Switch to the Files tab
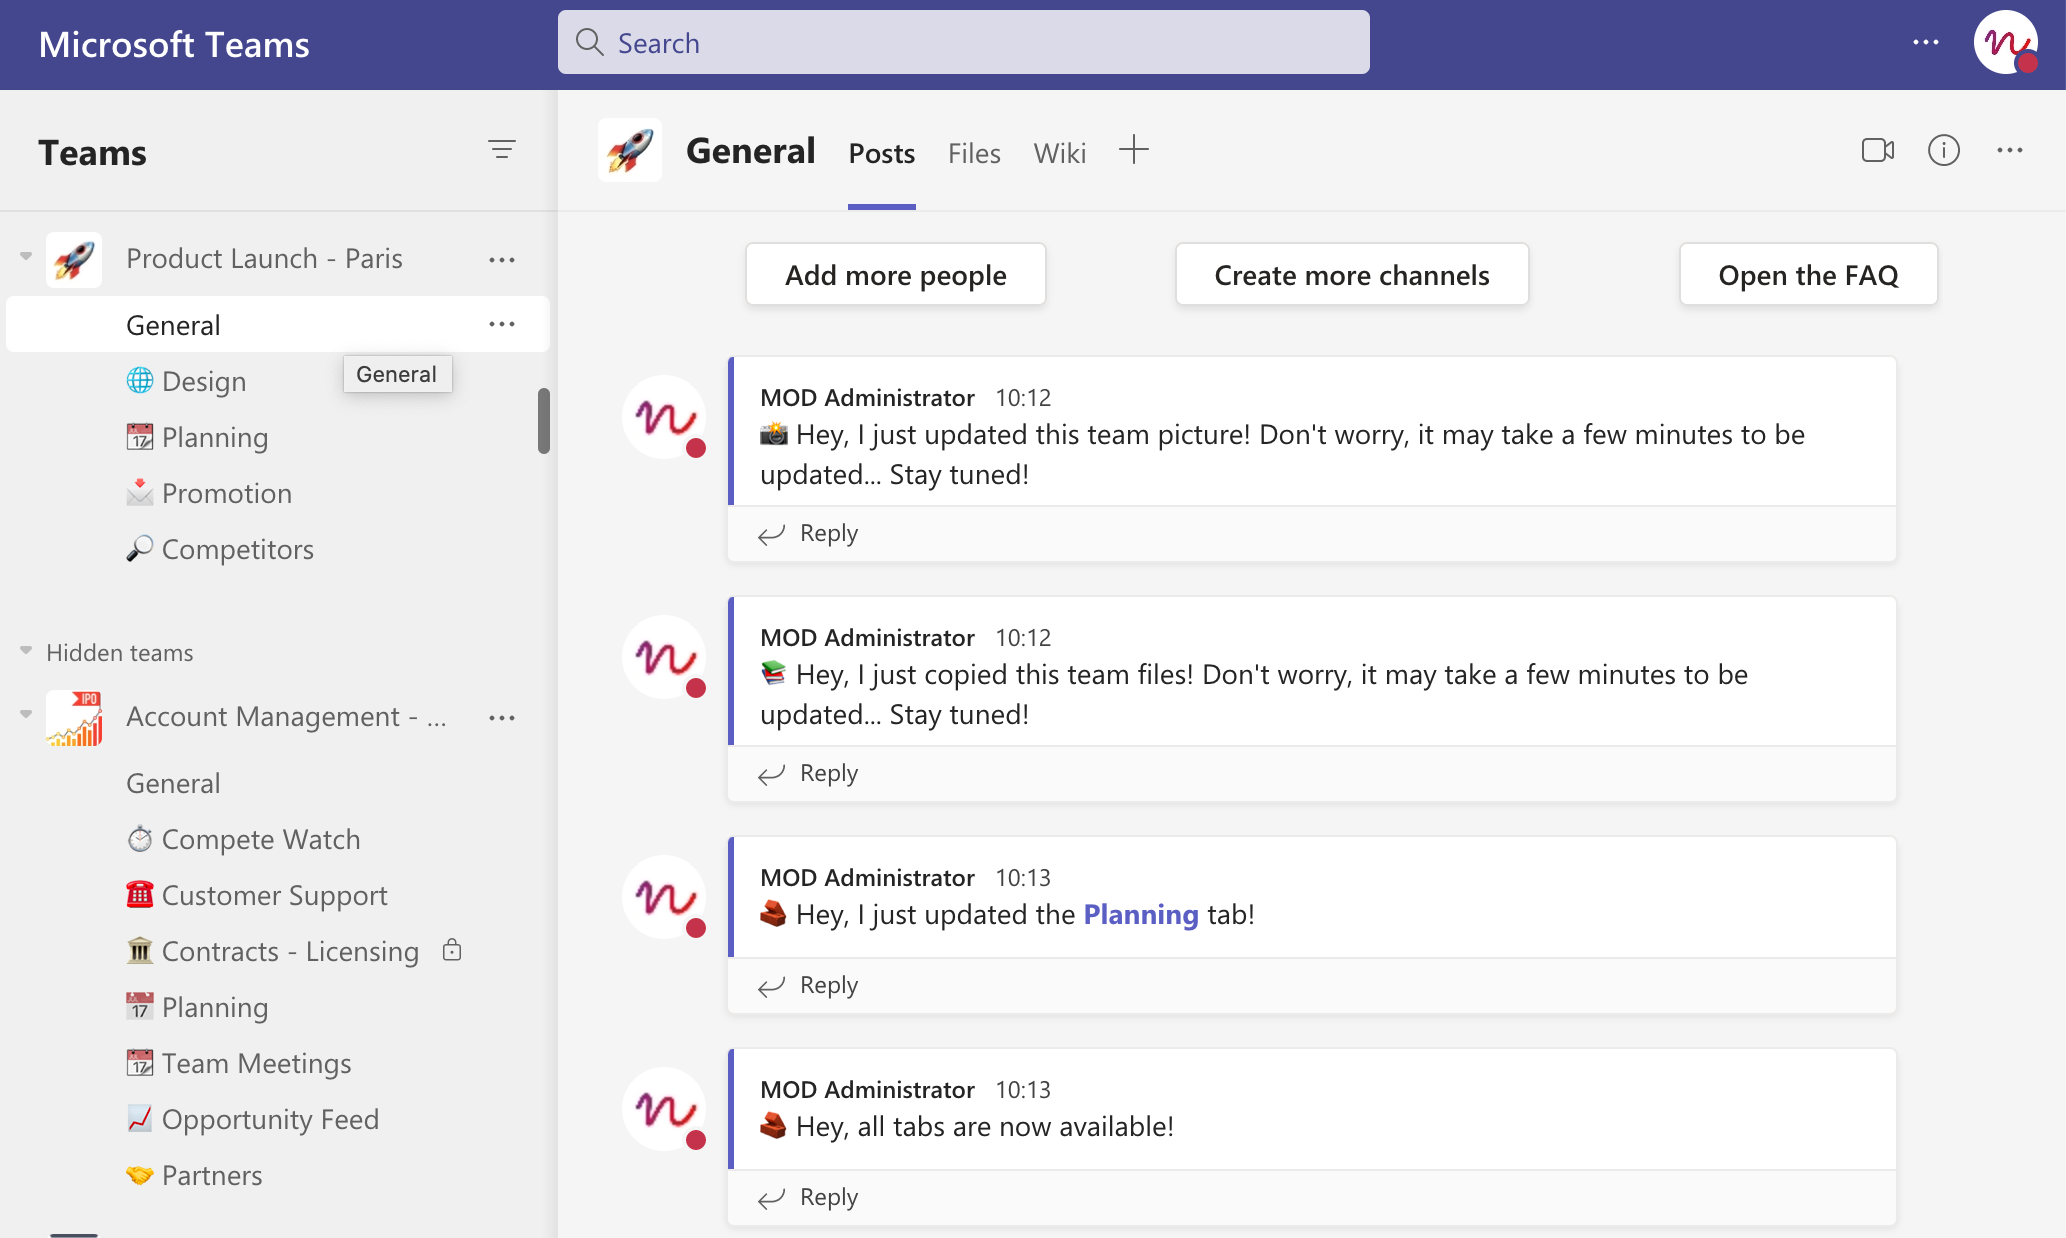 click(973, 153)
